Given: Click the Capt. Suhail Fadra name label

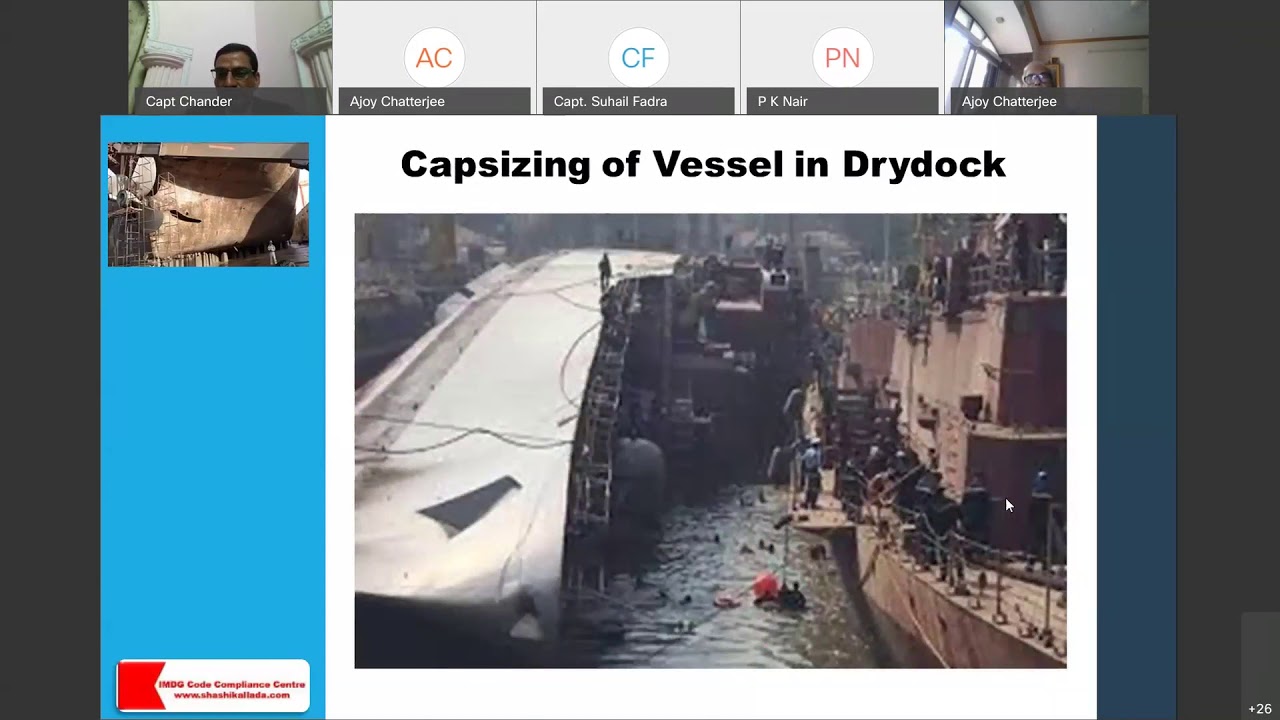Looking at the screenshot, I should (x=610, y=101).
